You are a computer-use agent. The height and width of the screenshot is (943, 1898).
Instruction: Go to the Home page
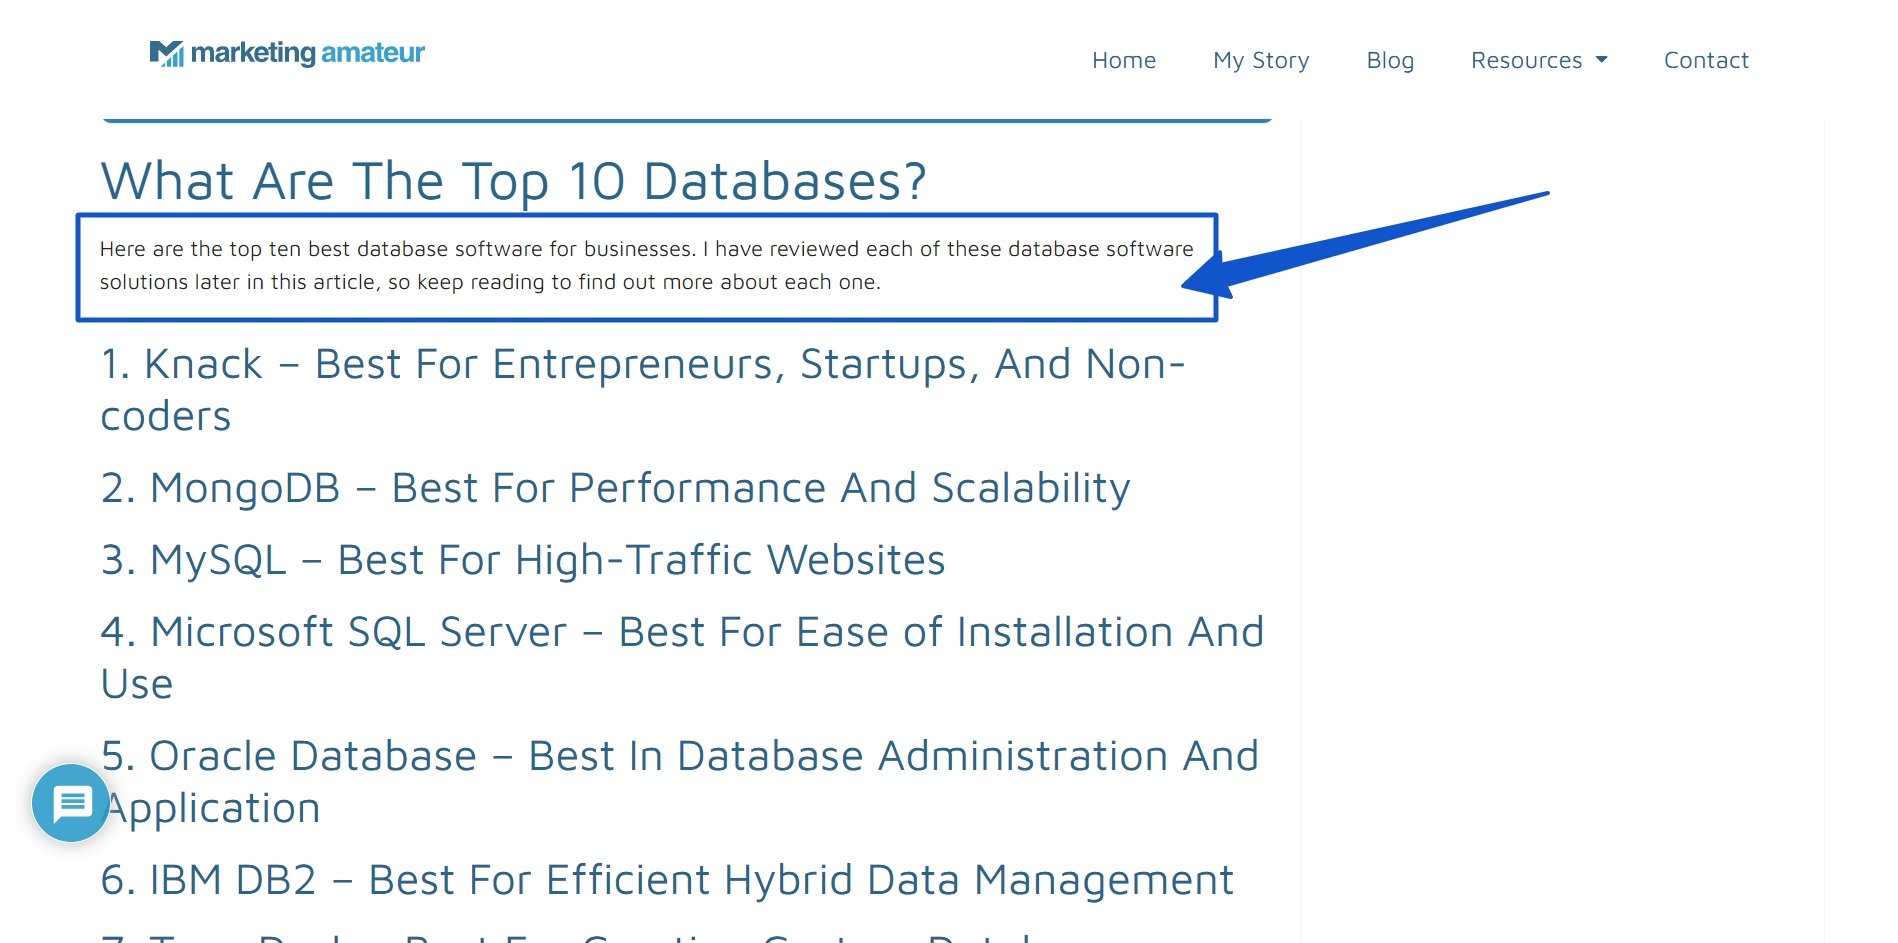[1124, 60]
